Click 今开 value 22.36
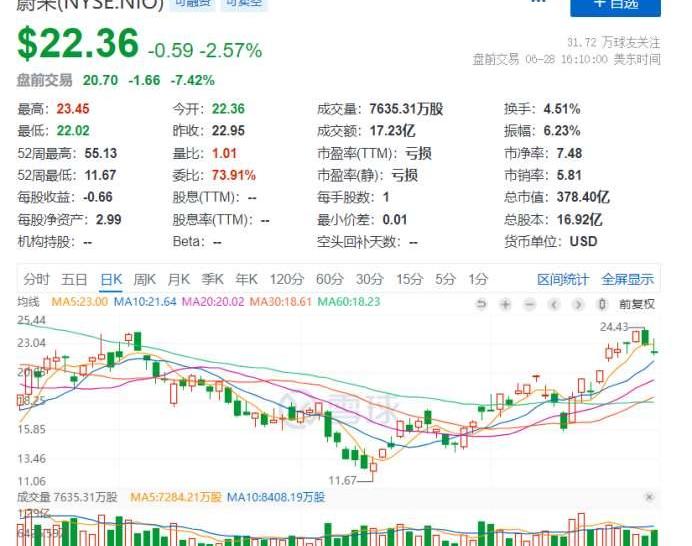692x546 pixels. tap(228, 109)
